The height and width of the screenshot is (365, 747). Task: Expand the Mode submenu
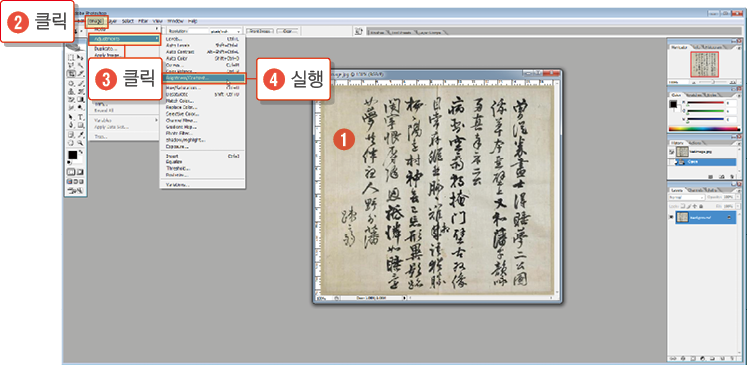124,29
